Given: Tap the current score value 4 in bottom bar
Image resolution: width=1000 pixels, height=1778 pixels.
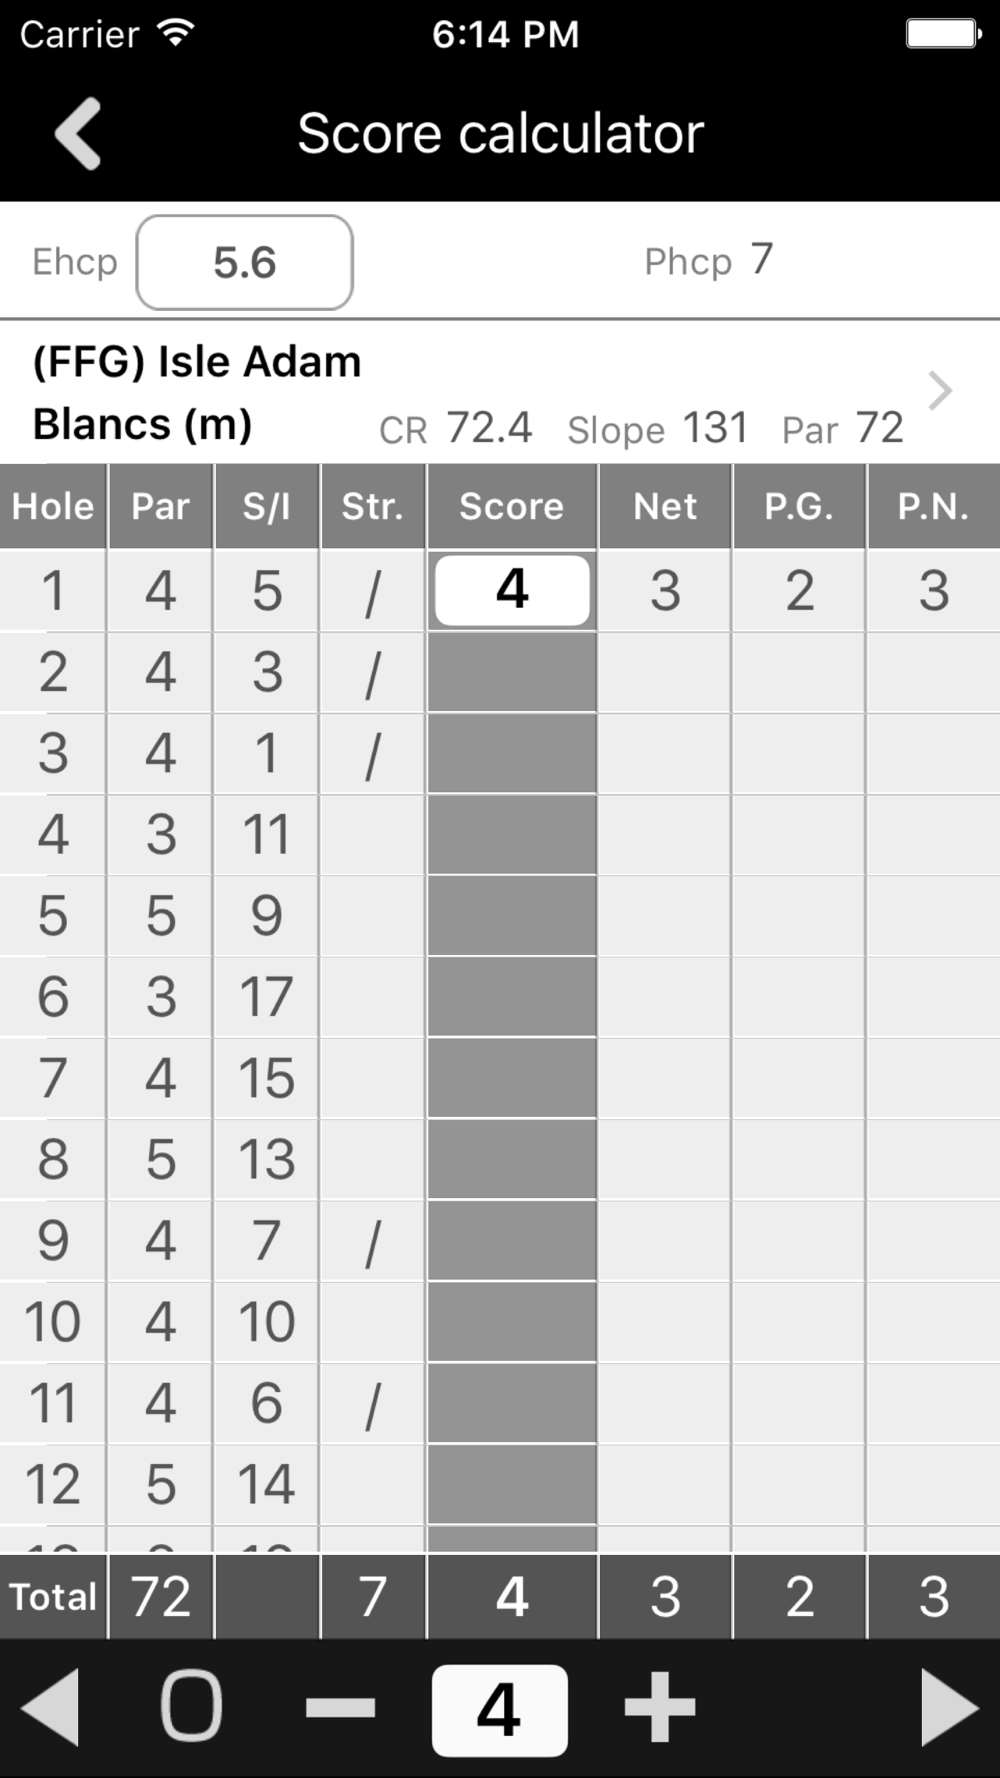Looking at the screenshot, I should (499, 1710).
